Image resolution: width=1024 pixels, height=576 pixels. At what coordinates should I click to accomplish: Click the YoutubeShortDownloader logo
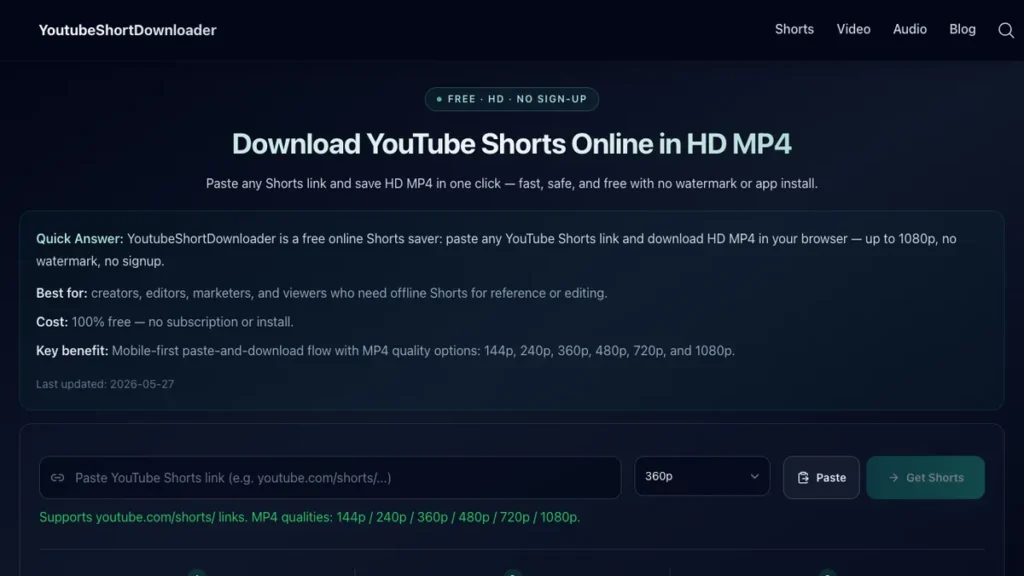pyautogui.click(x=127, y=30)
